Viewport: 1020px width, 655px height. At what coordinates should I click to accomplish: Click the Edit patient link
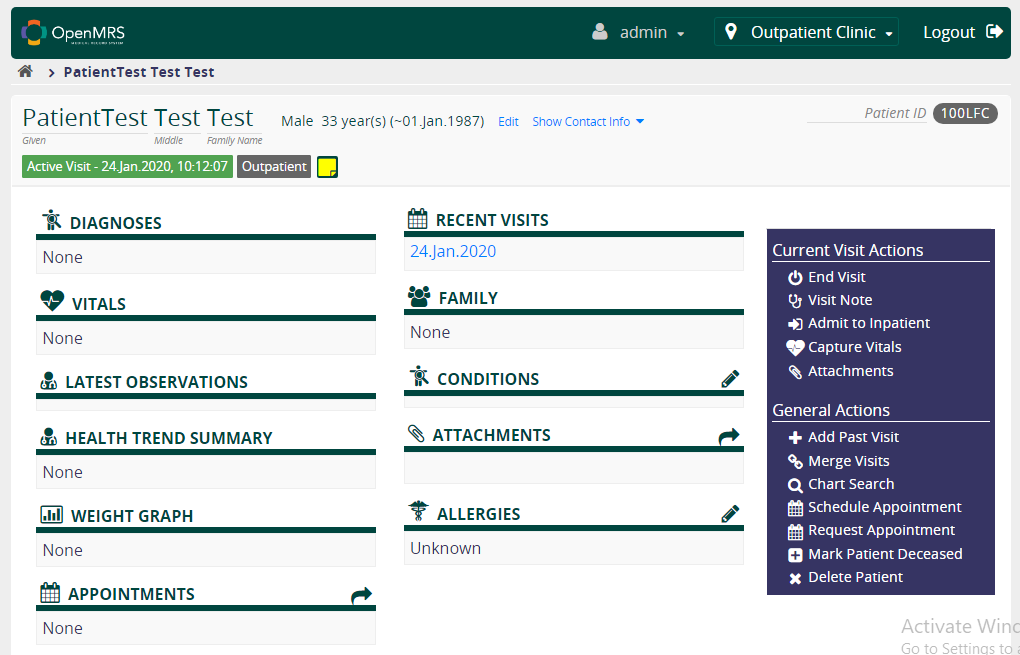click(508, 122)
